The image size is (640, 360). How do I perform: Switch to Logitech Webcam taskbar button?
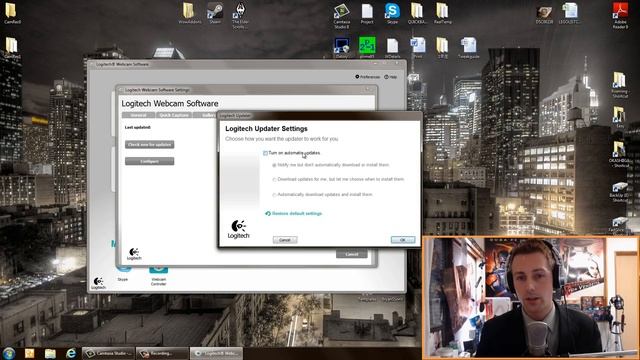click(216, 353)
